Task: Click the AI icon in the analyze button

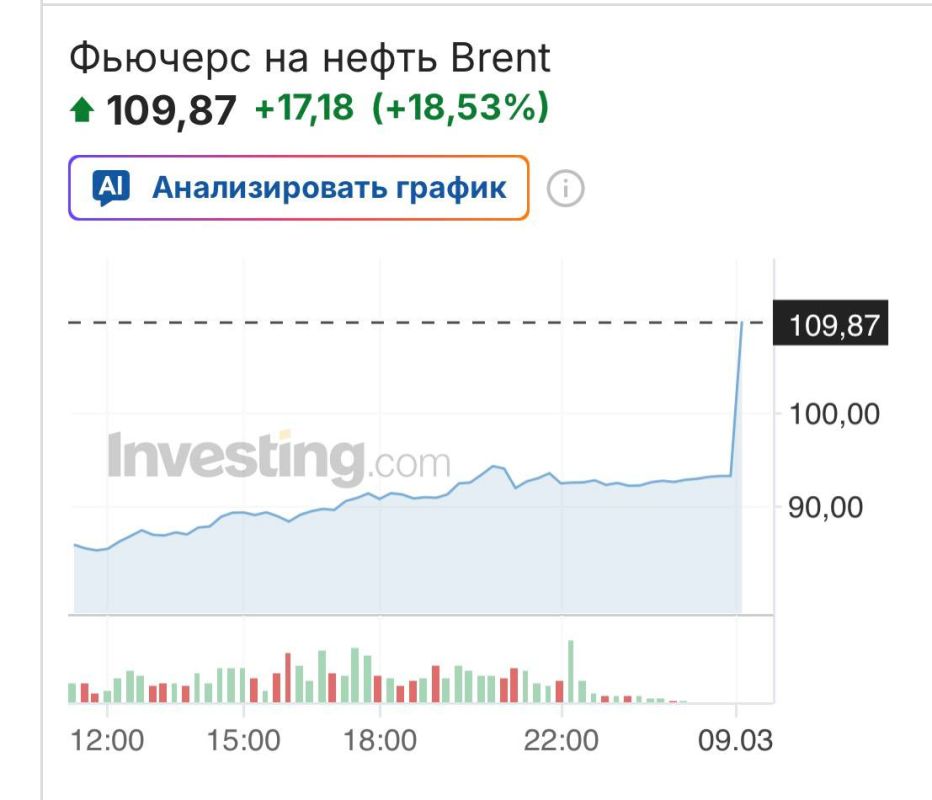Action: 112,186
